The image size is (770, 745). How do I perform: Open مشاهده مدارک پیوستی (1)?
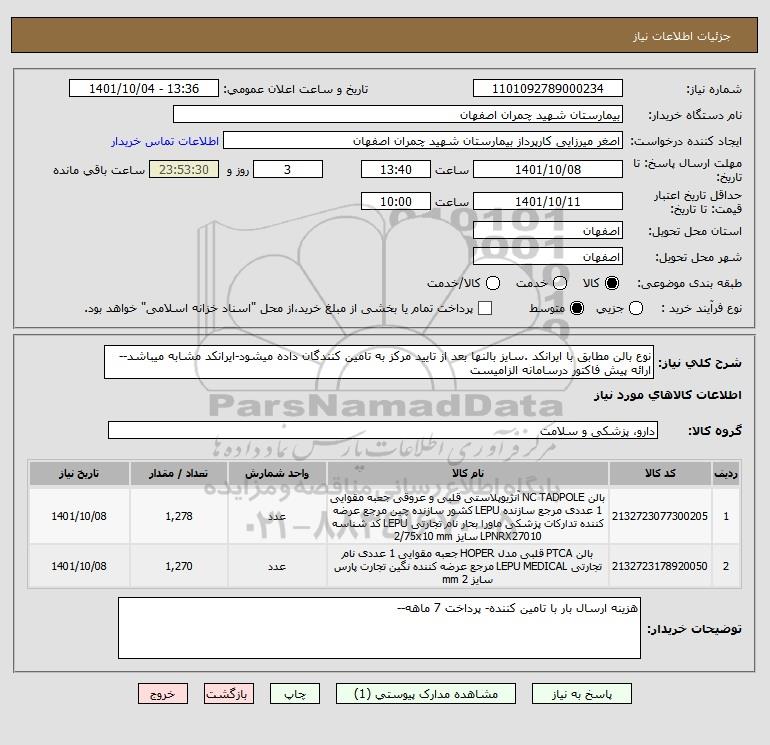pos(426,694)
